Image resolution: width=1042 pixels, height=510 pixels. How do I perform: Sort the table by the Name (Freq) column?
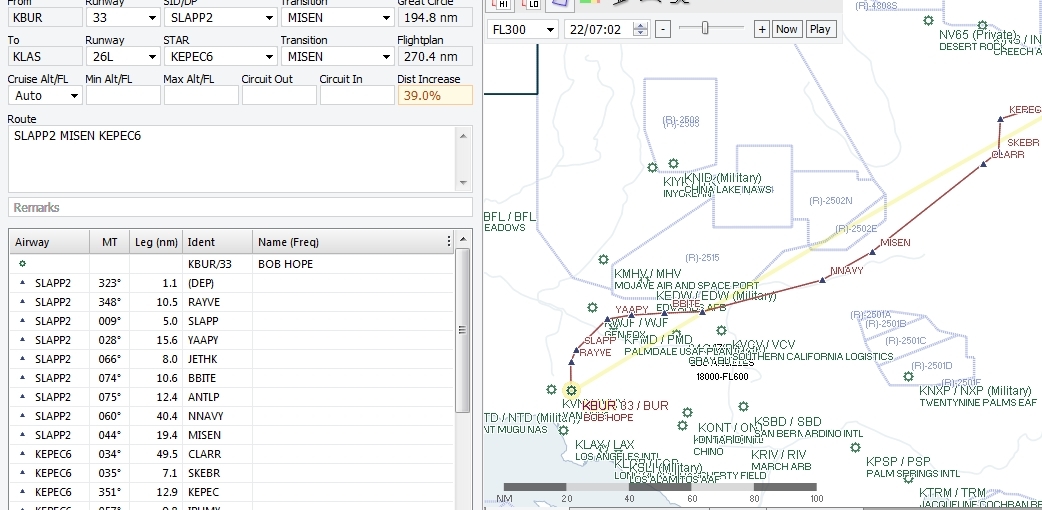(x=348, y=242)
